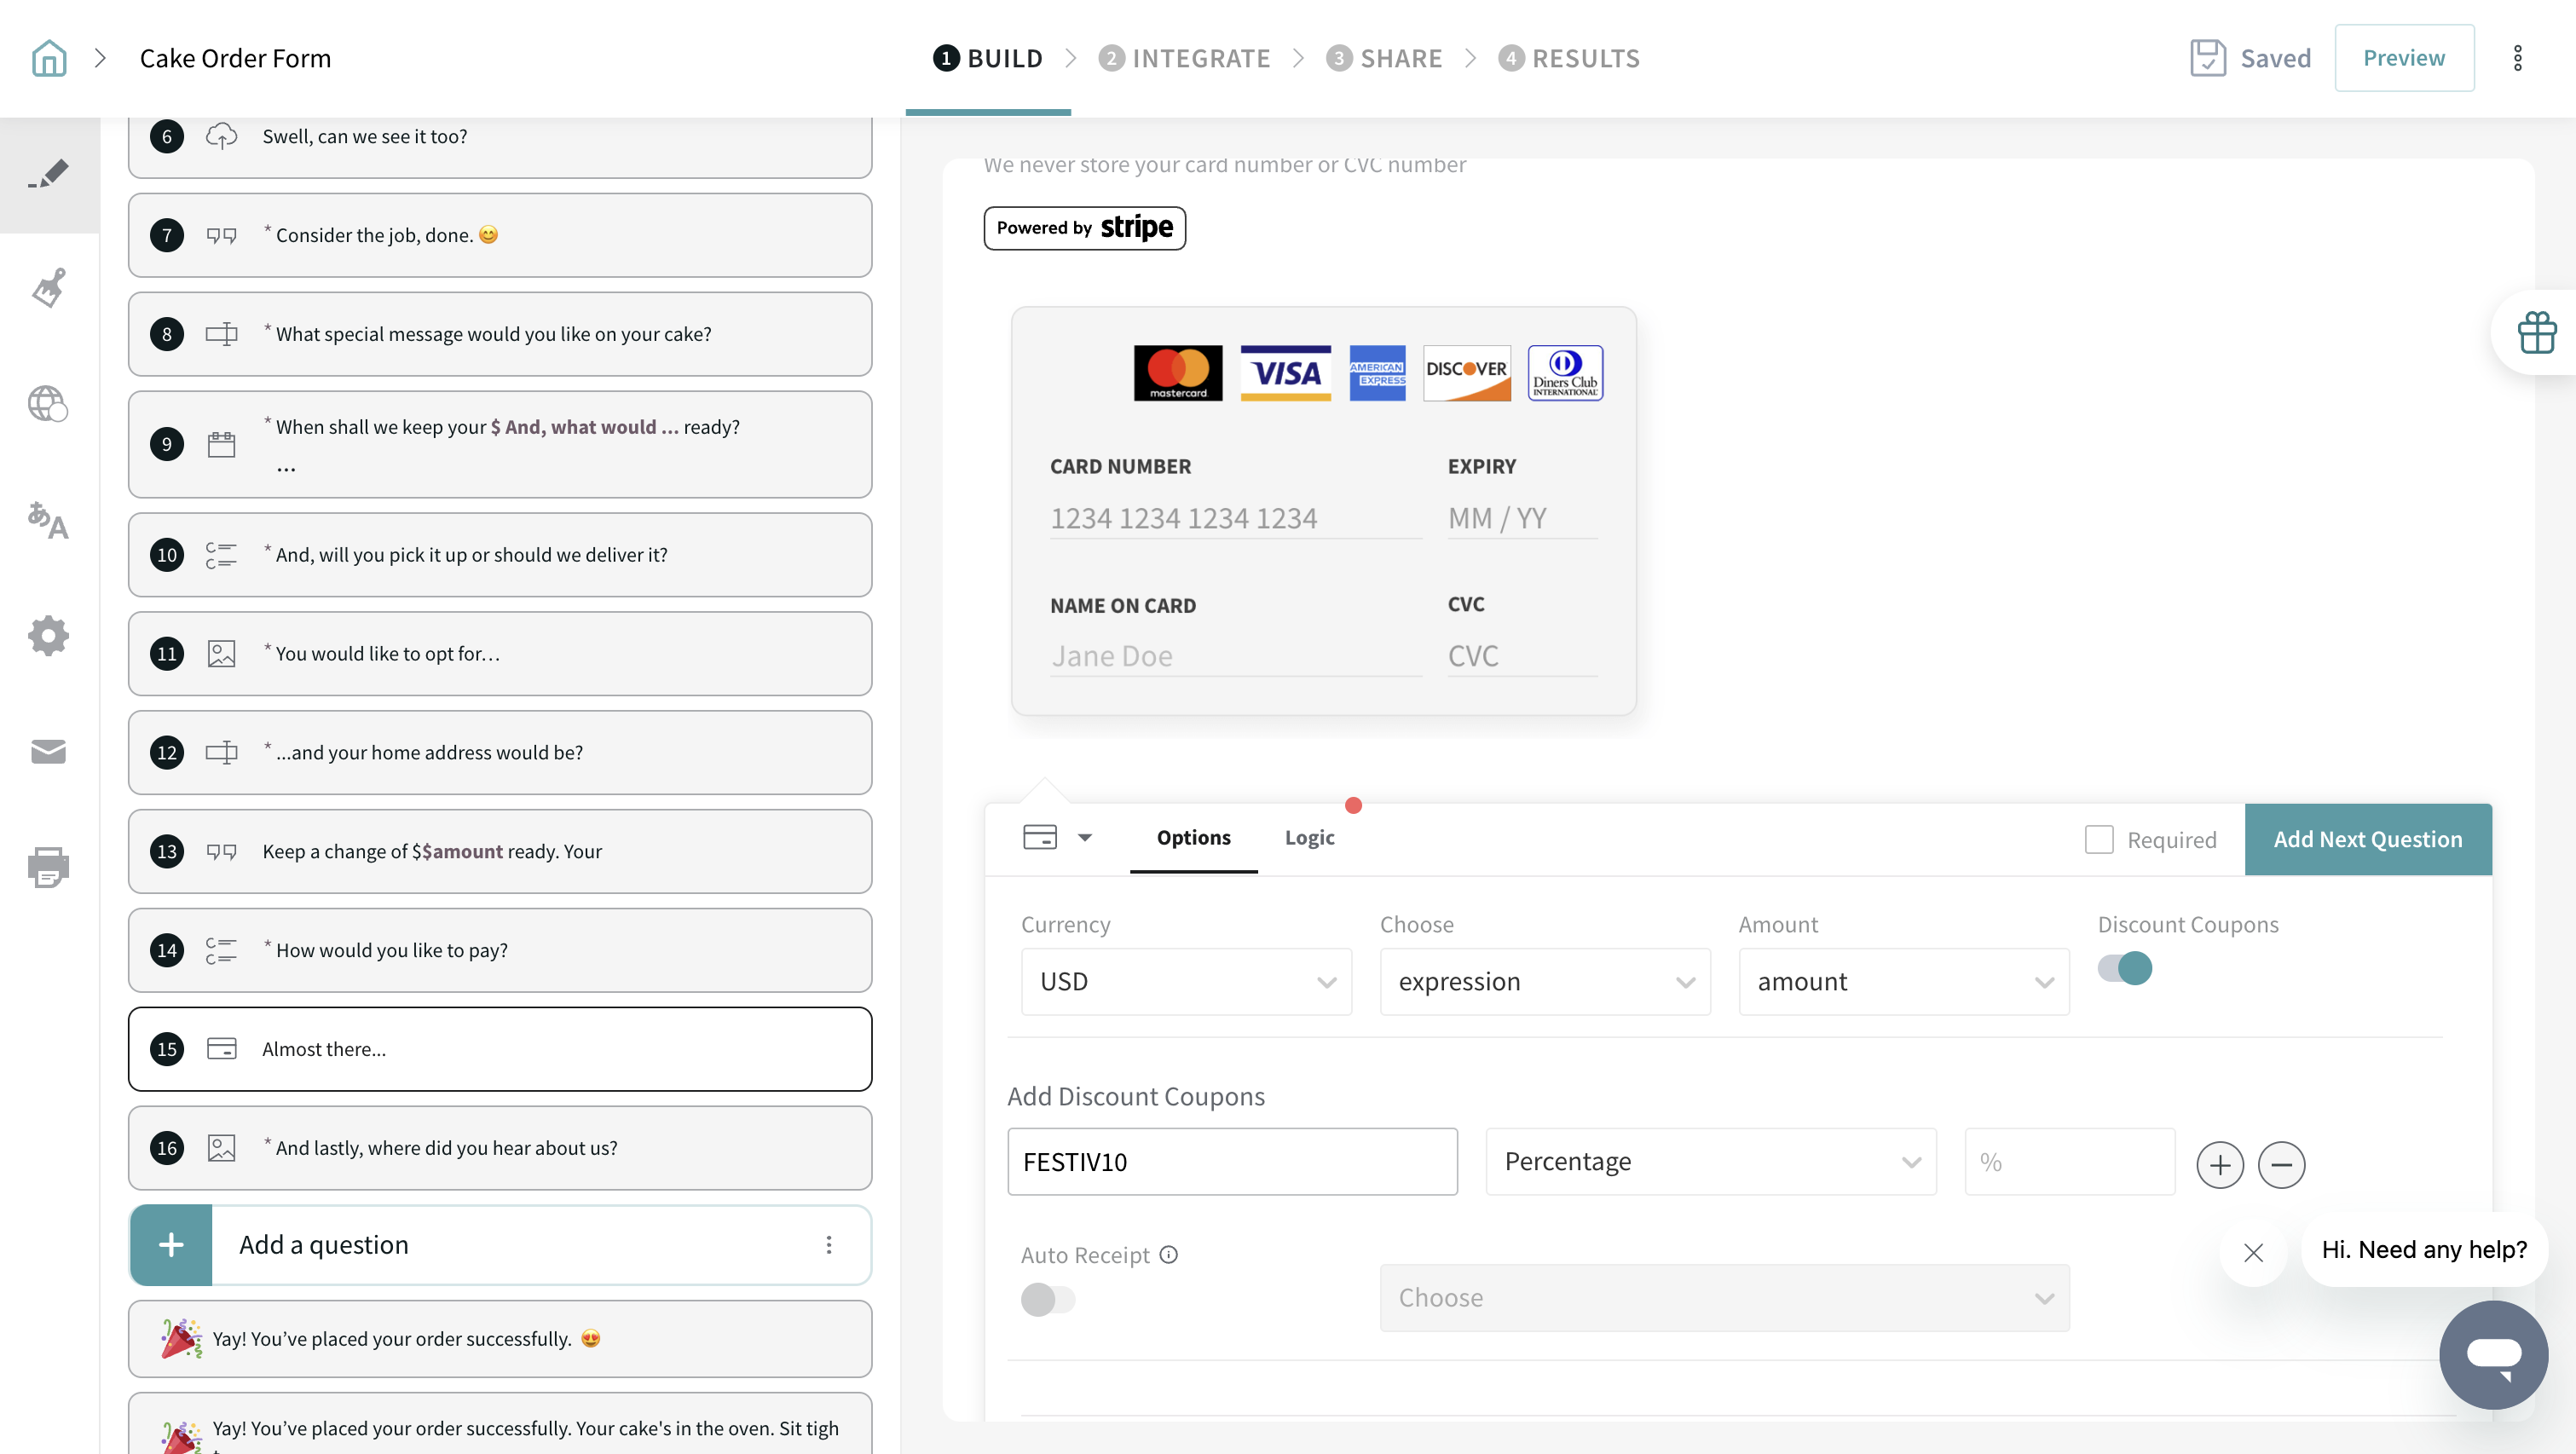Open the settings gear in sidebar
The height and width of the screenshot is (1454, 2576).
pyautogui.click(x=48, y=636)
